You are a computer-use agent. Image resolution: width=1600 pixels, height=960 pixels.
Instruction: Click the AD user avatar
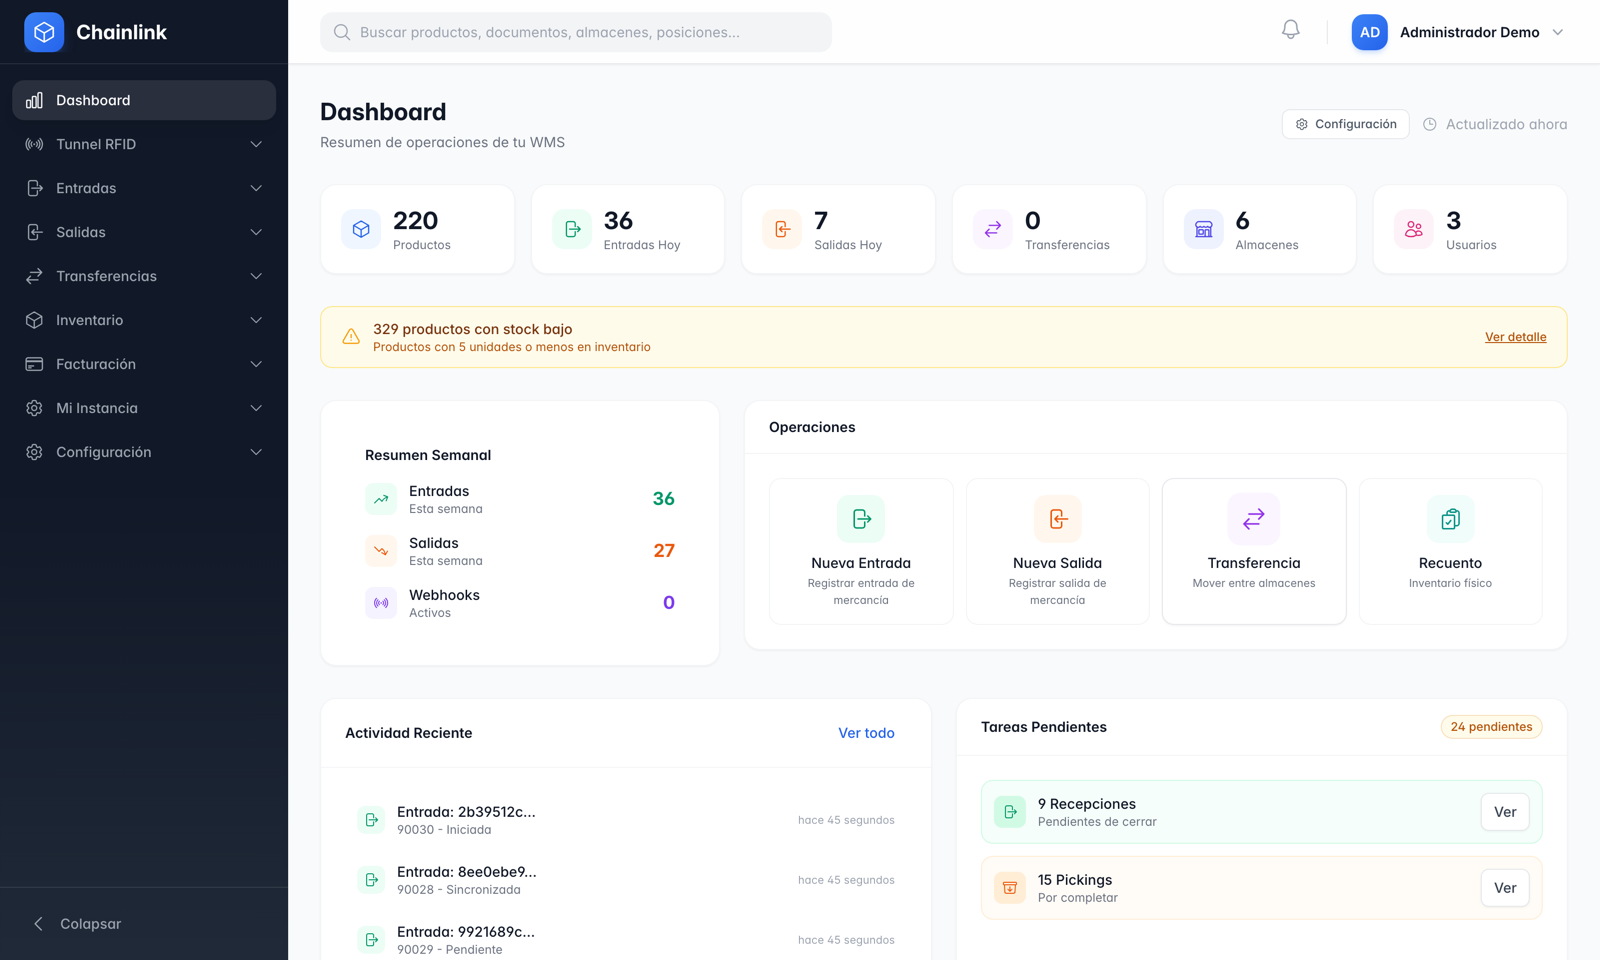pyautogui.click(x=1369, y=32)
